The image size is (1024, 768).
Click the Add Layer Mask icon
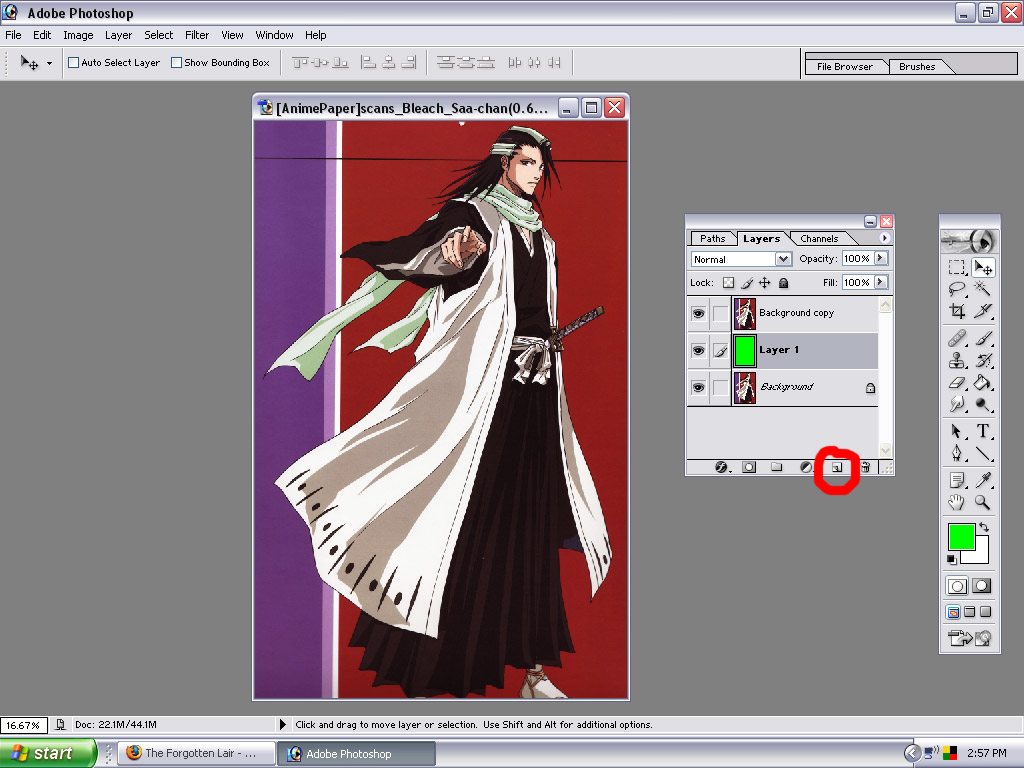(749, 467)
